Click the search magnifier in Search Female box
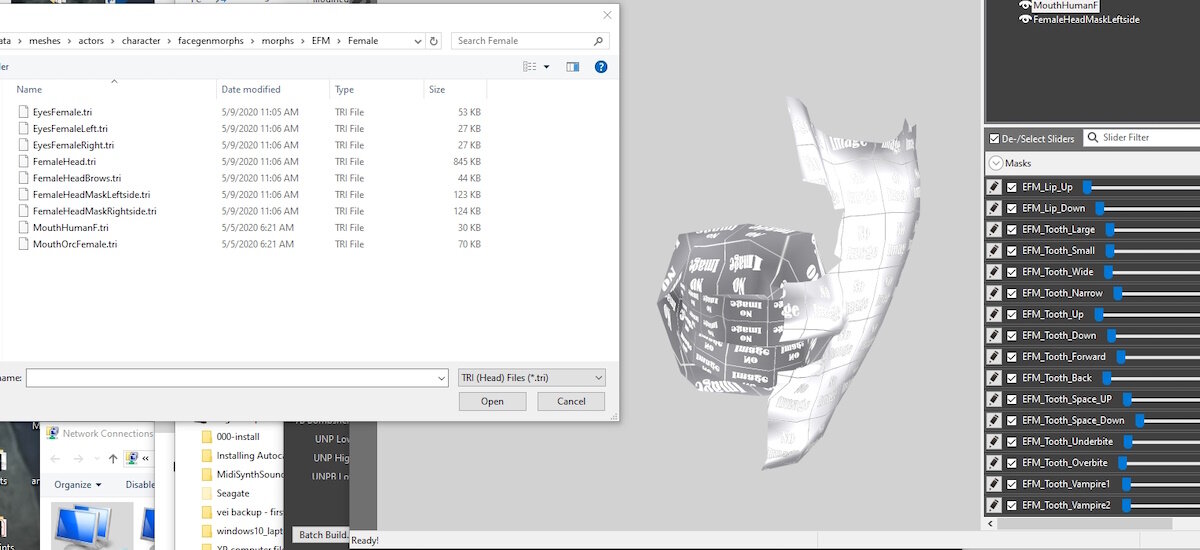1200x550 pixels. click(x=598, y=41)
